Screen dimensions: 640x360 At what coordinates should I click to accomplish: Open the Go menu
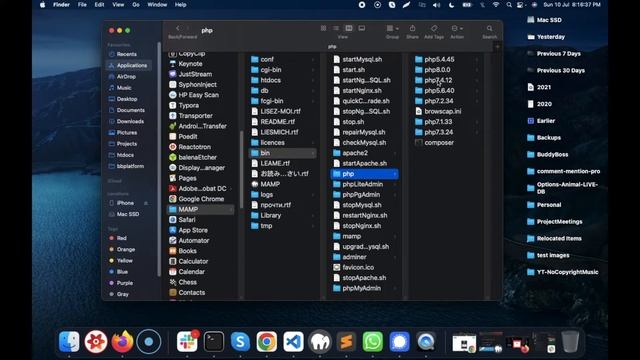(x=136, y=5)
